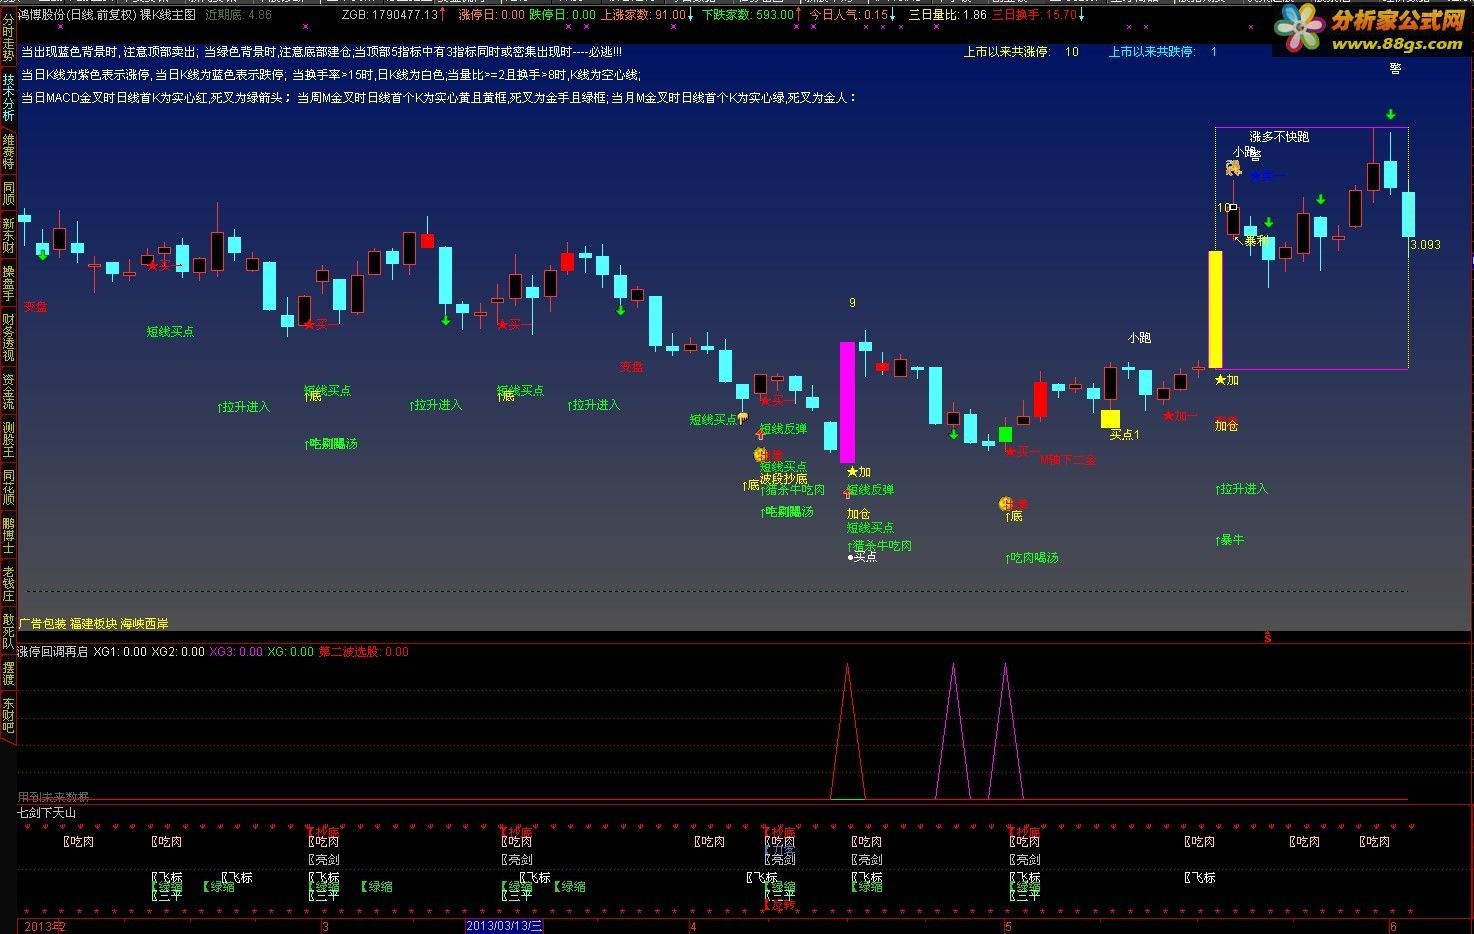Open the 新东财 sidebar tab

pyautogui.click(x=8, y=236)
